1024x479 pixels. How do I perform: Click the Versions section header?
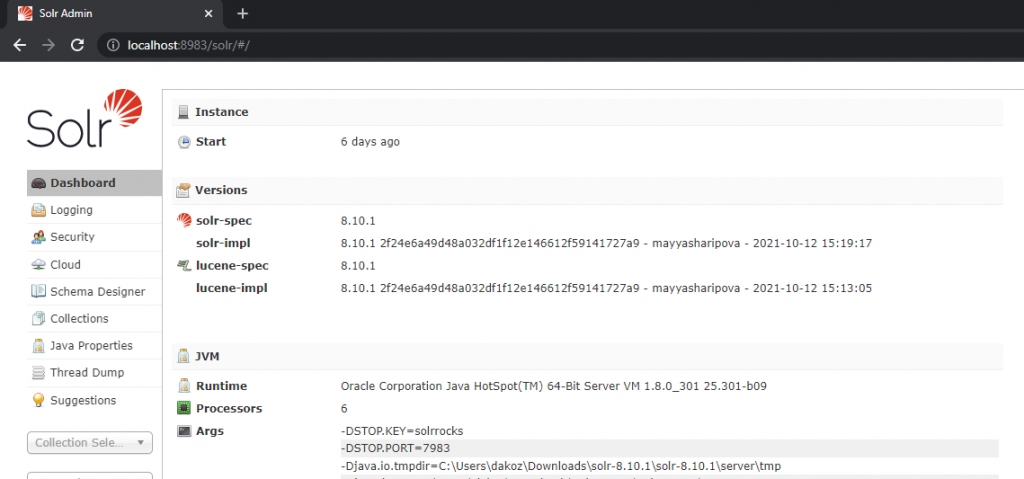click(x=587, y=190)
